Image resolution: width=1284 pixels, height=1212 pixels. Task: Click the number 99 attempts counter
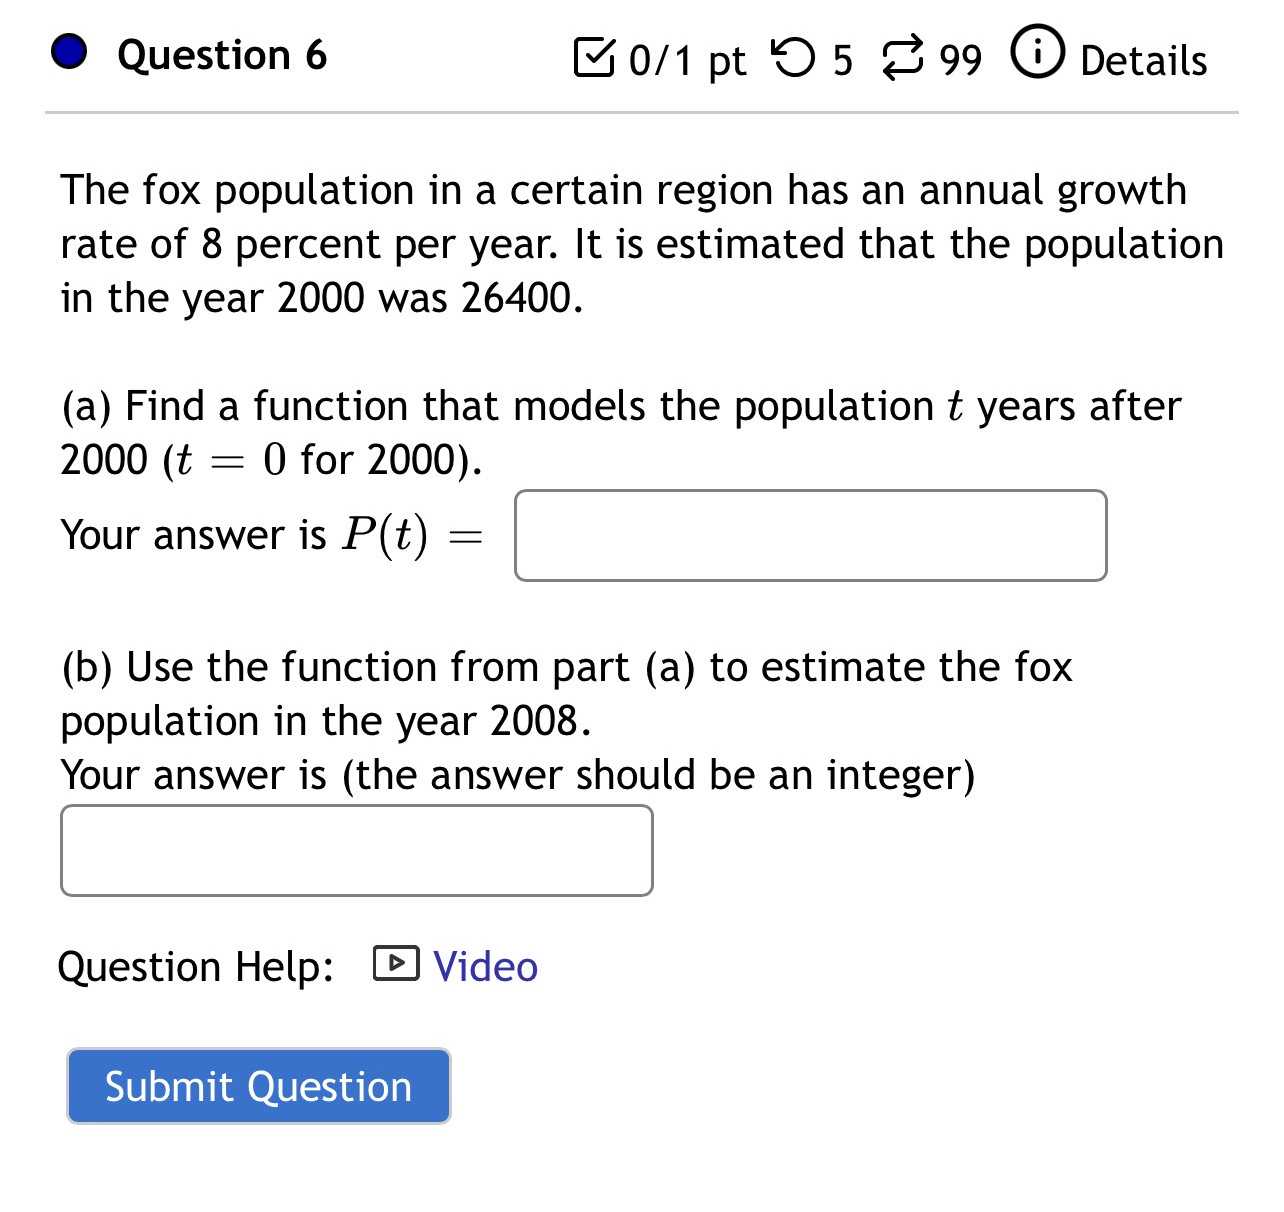coord(959,60)
